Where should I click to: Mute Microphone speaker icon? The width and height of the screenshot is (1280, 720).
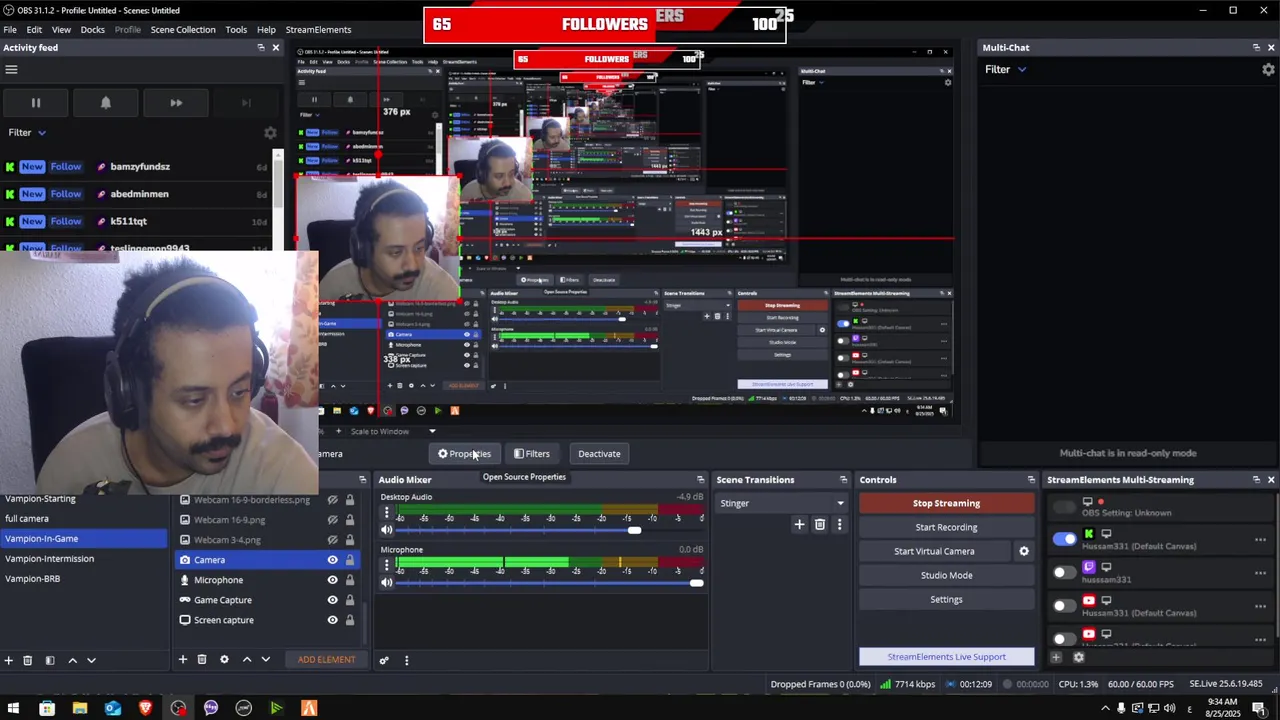(x=387, y=582)
